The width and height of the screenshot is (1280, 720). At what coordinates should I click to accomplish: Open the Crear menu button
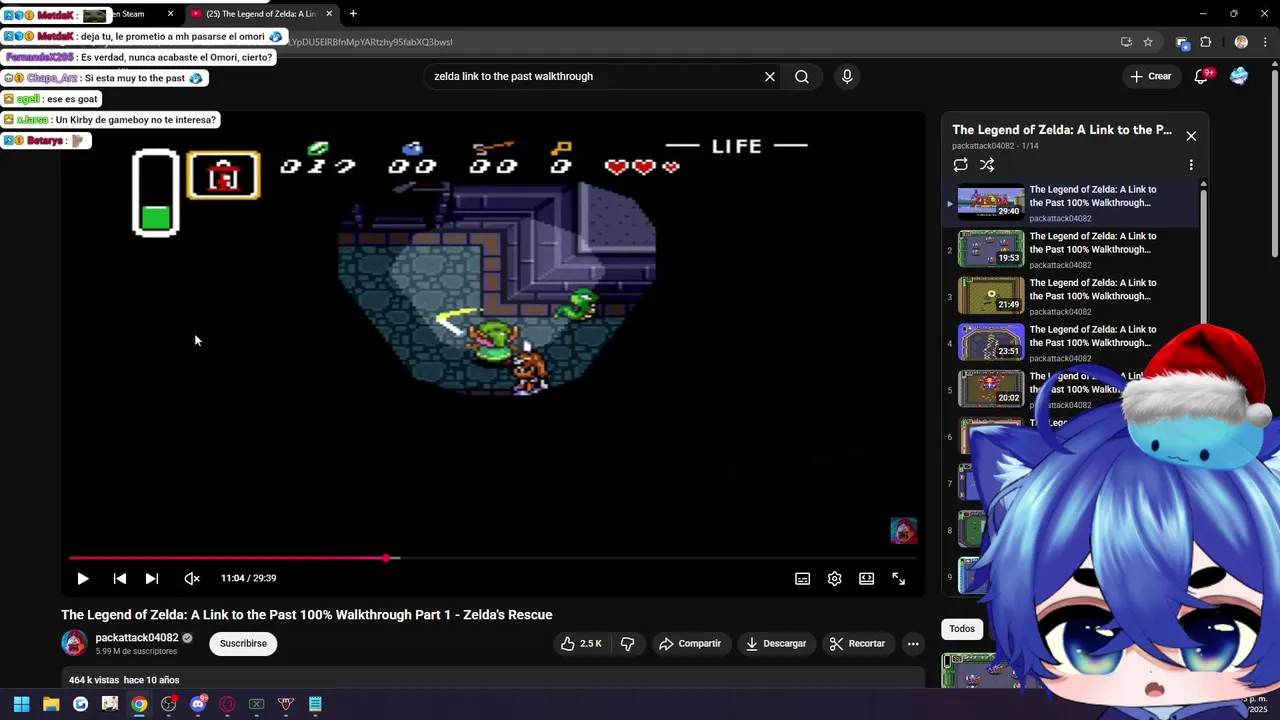click(x=1150, y=76)
